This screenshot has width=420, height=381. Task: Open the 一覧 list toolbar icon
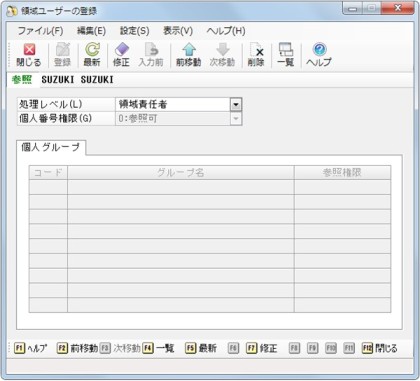pyautogui.click(x=286, y=55)
